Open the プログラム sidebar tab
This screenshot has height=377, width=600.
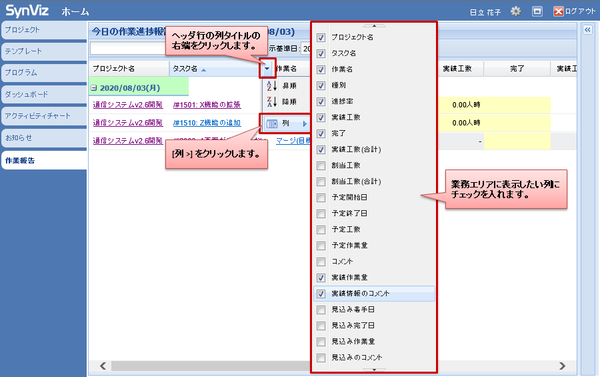tap(44, 73)
